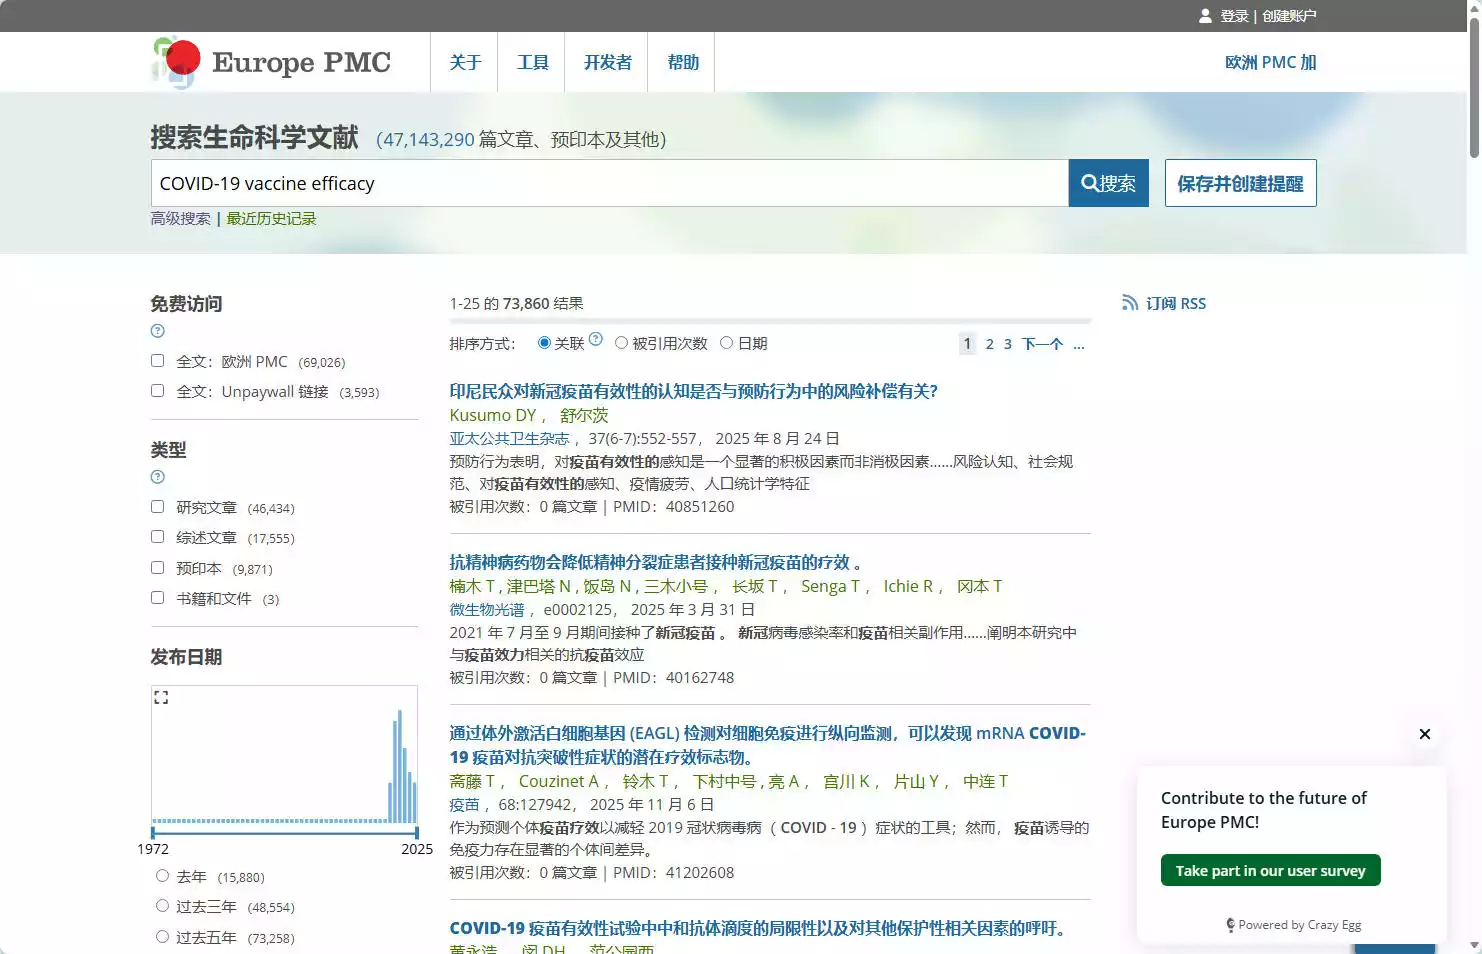Image resolution: width=1482 pixels, height=954 pixels.
Task: Click author 舒尔茨
Action: (584, 415)
